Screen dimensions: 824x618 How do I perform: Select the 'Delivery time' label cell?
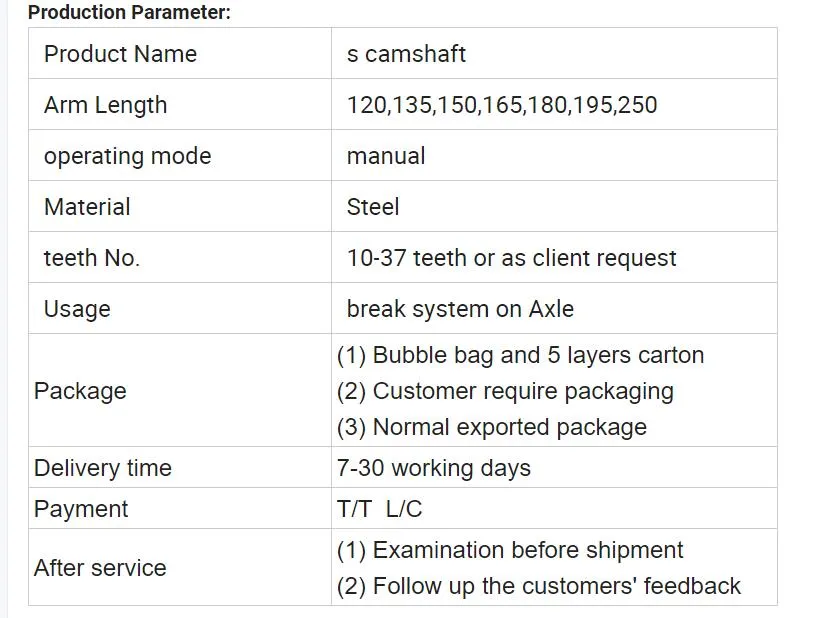click(103, 468)
